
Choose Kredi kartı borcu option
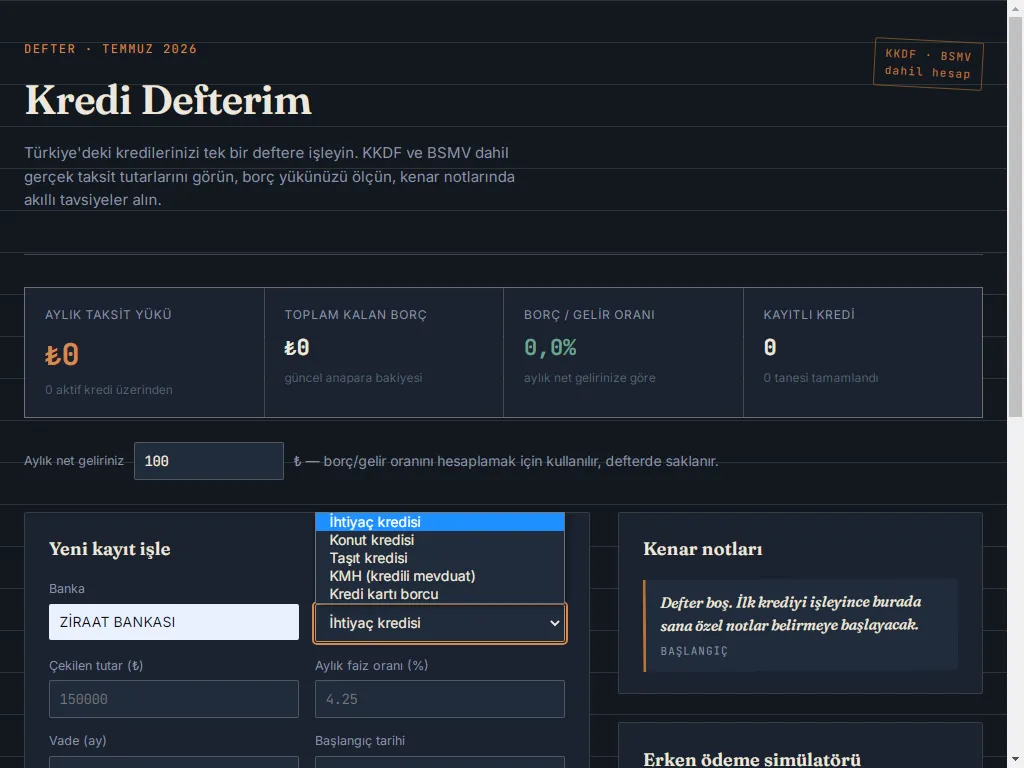click(x=440, y=594)
